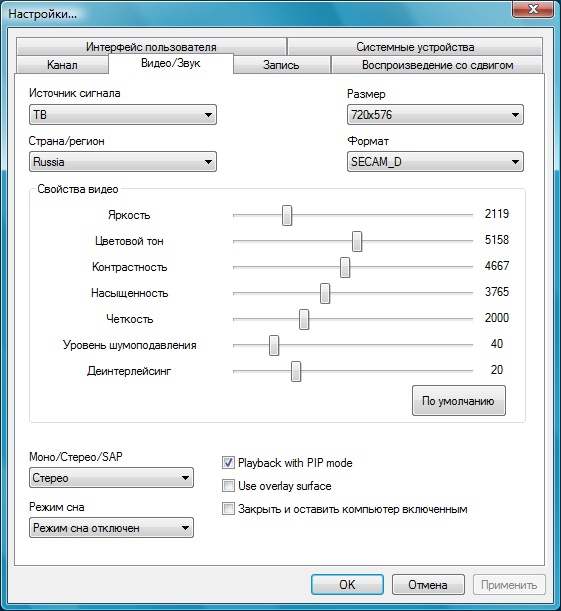Uncheck Playback with PIP mode
Image resolution: width=561 pixels, height=611 pixels.
[228, 463]
